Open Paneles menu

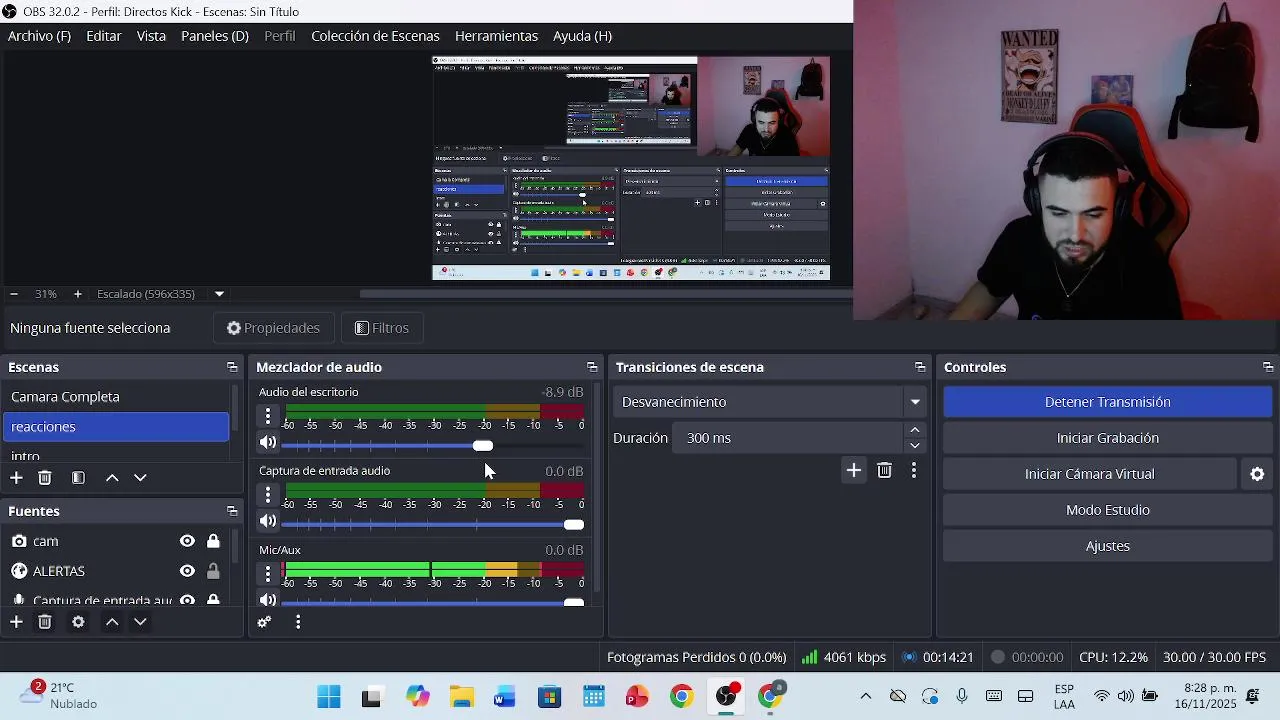pyautogui.click(x=214, y=36)
